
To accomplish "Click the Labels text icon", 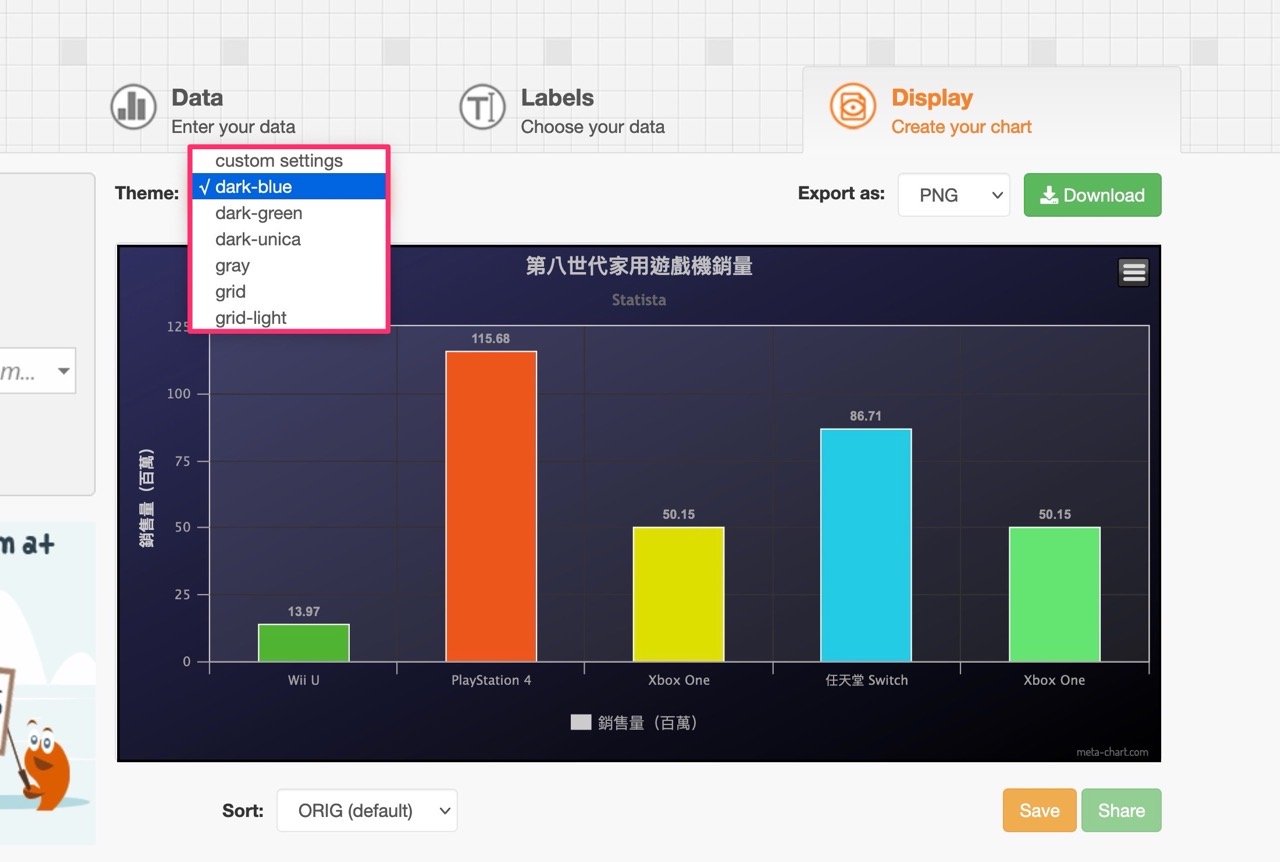I will pos(482,106).
